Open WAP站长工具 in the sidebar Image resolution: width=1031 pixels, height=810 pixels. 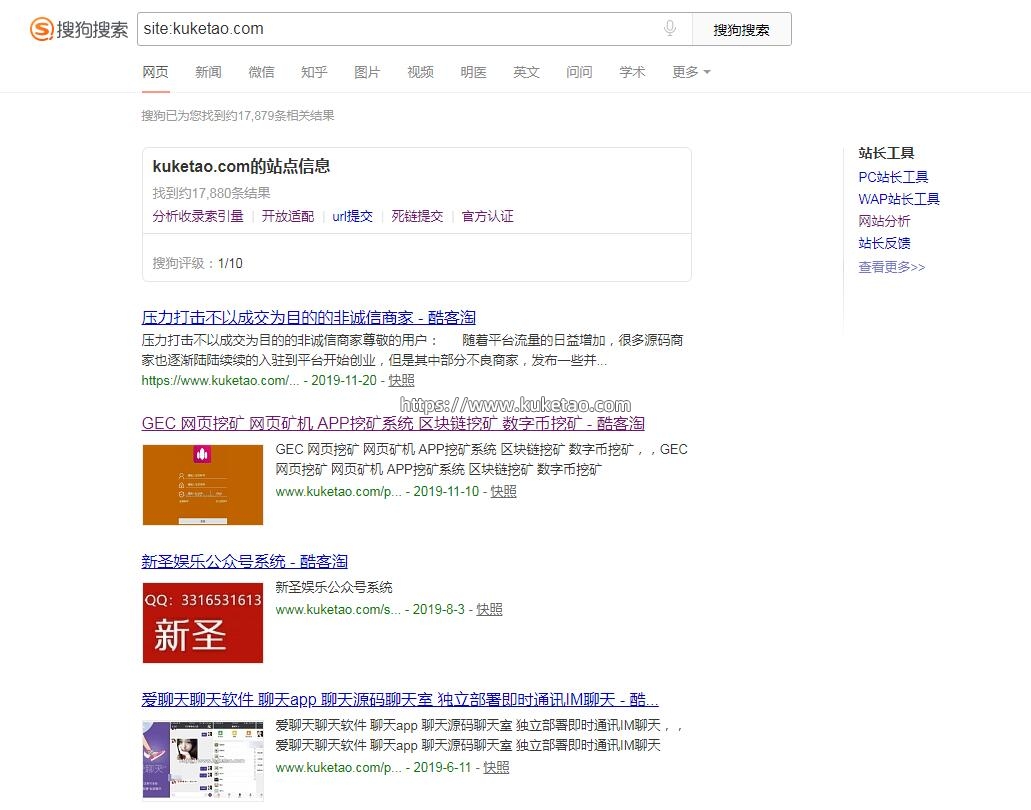point(898,199)
